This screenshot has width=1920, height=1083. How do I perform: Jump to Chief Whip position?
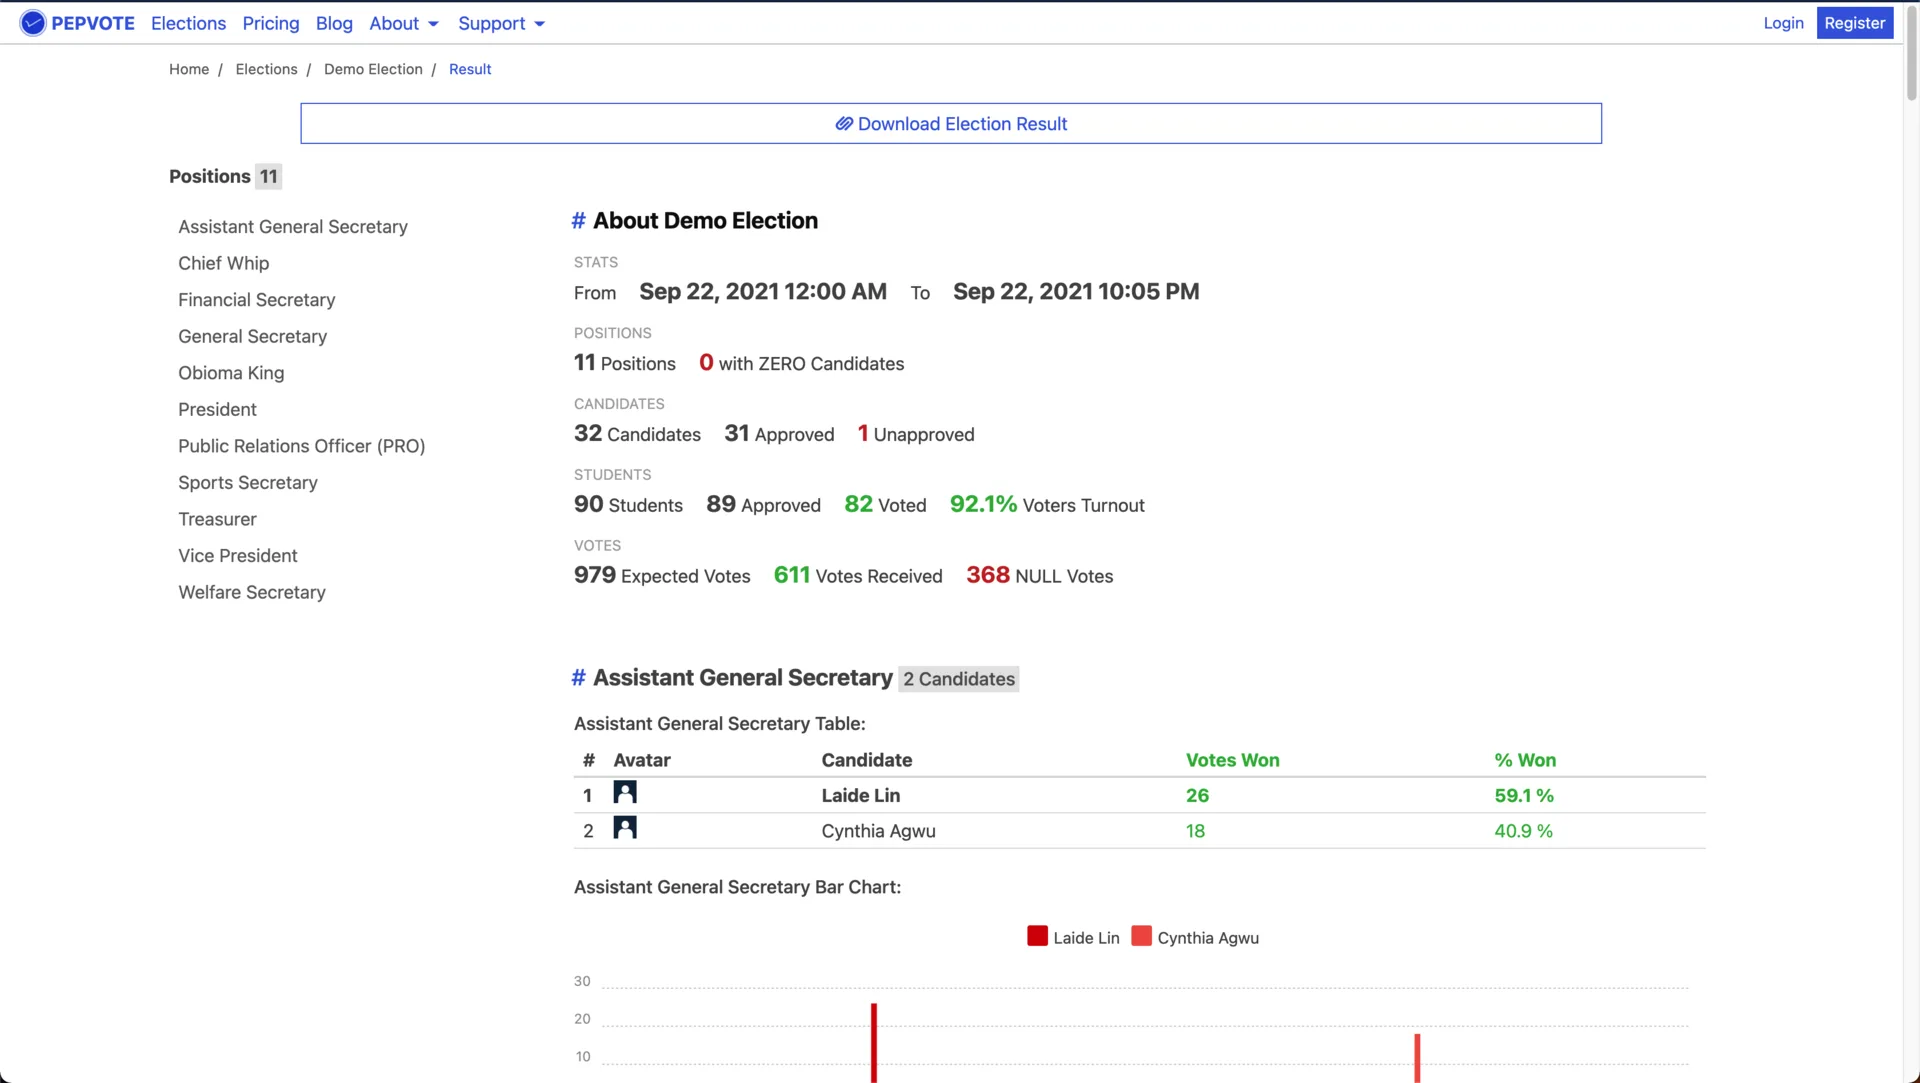pyautogui.click(x=223, y=264)
